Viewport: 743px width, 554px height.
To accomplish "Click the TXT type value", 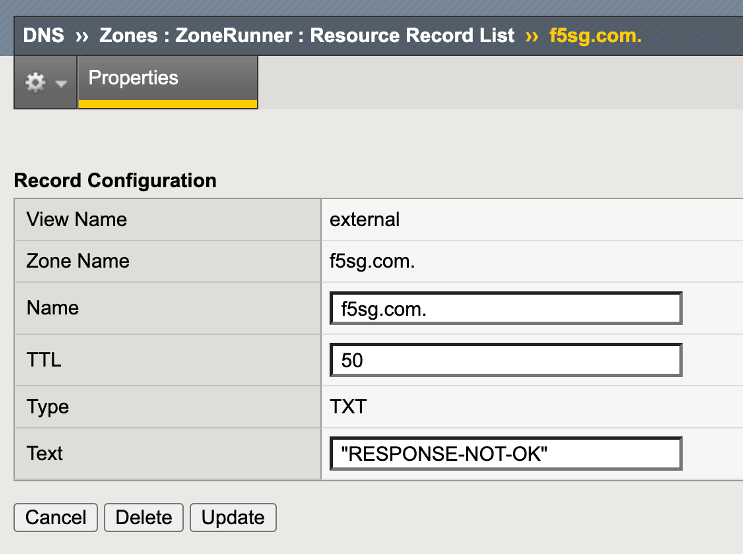I will tap(348, 407).
